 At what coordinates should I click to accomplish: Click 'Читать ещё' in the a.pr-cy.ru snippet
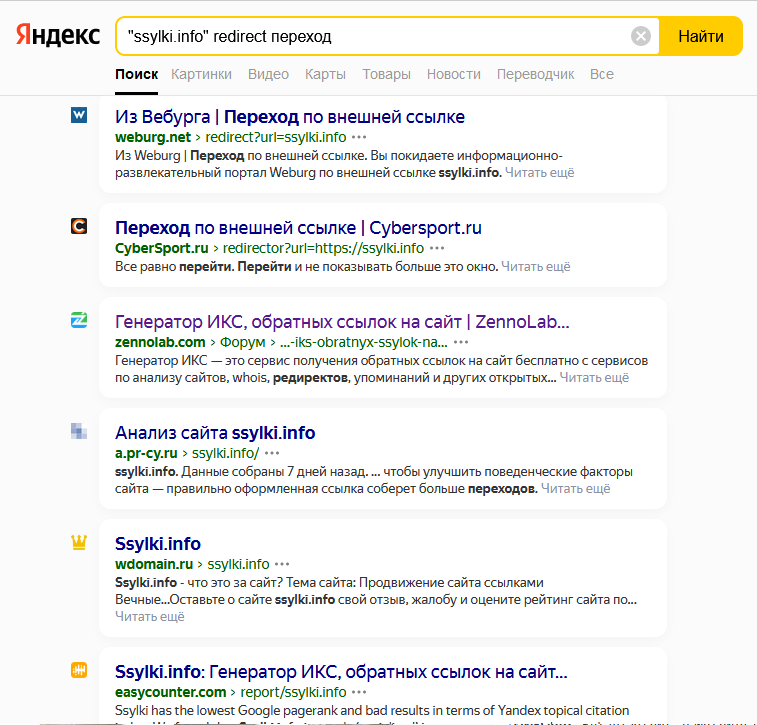575,489
